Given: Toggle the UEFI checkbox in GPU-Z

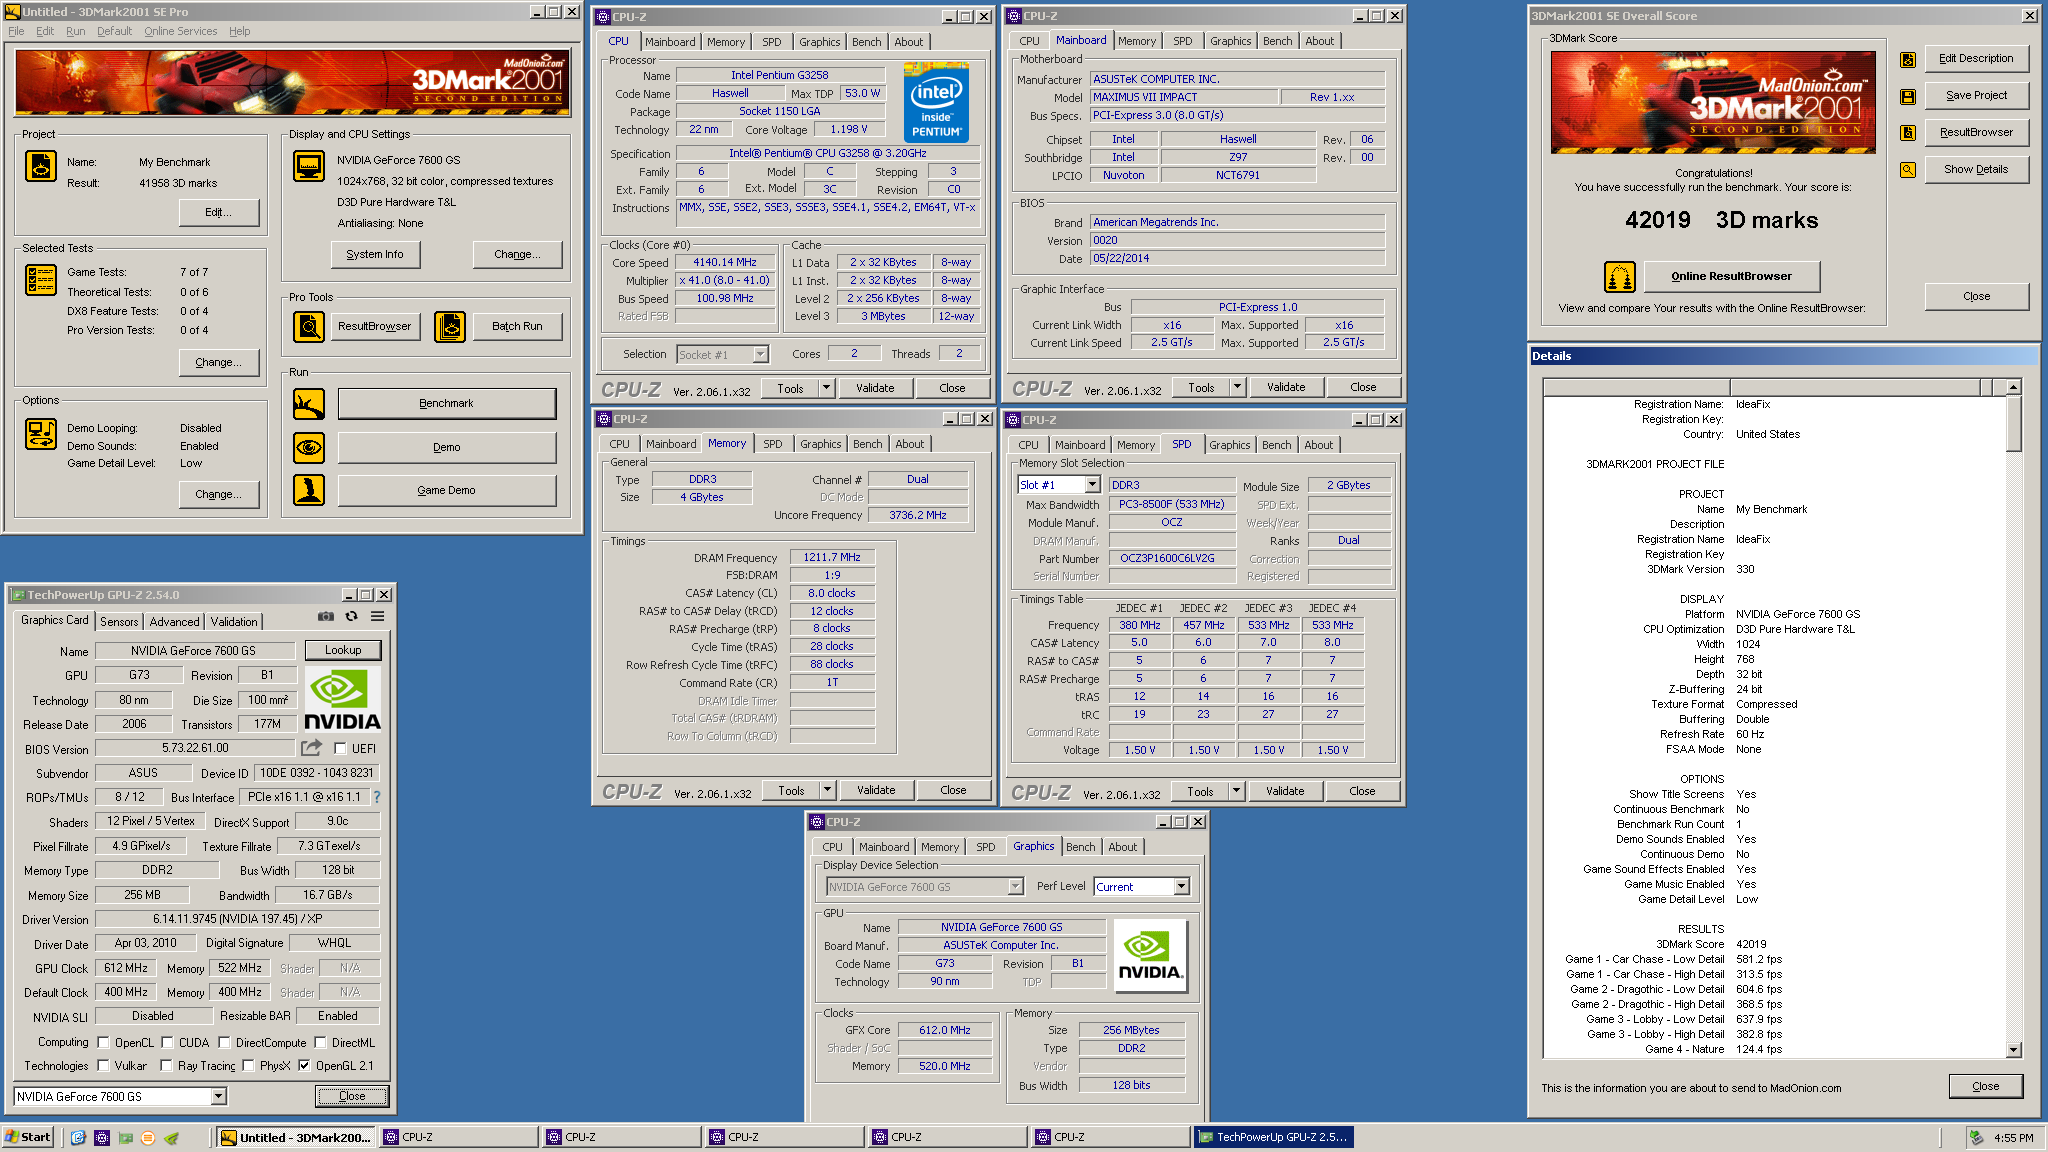Looking at the screenshot, I should click(340, 748).
